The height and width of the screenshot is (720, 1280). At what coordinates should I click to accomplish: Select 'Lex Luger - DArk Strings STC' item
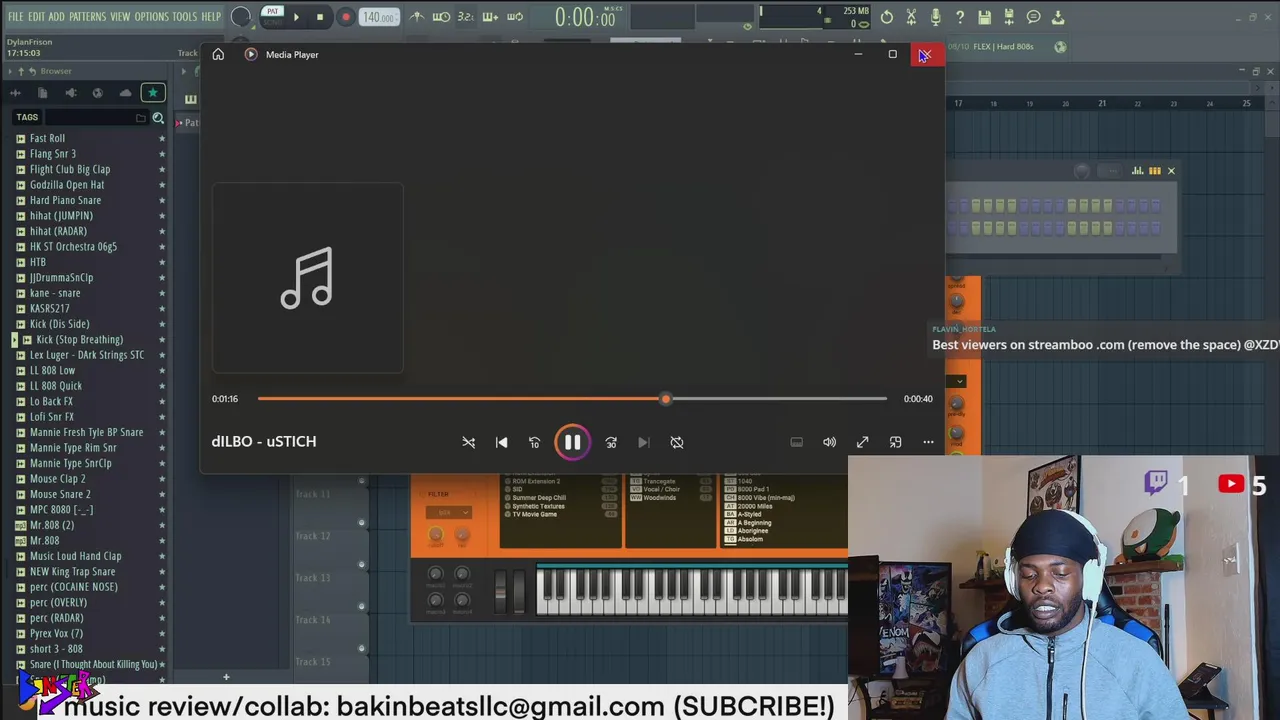click(x=87, y=354)
